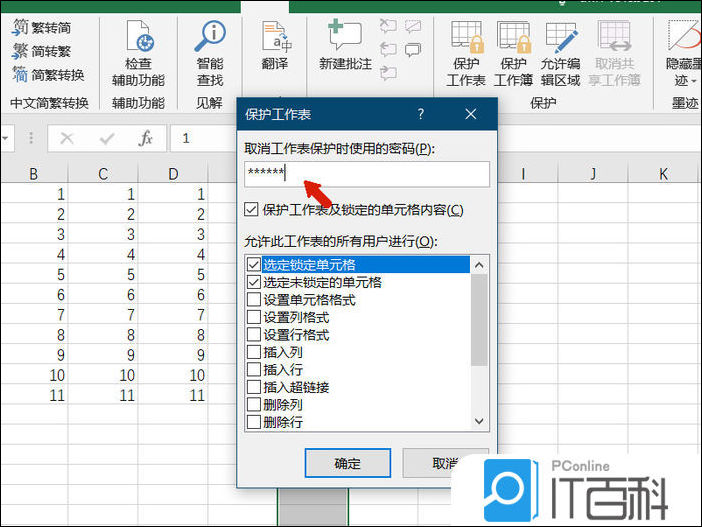The height and width of the screenshot is (527, 702).
Task: Check the 插入行 checkbox
Action: [253, 369]
